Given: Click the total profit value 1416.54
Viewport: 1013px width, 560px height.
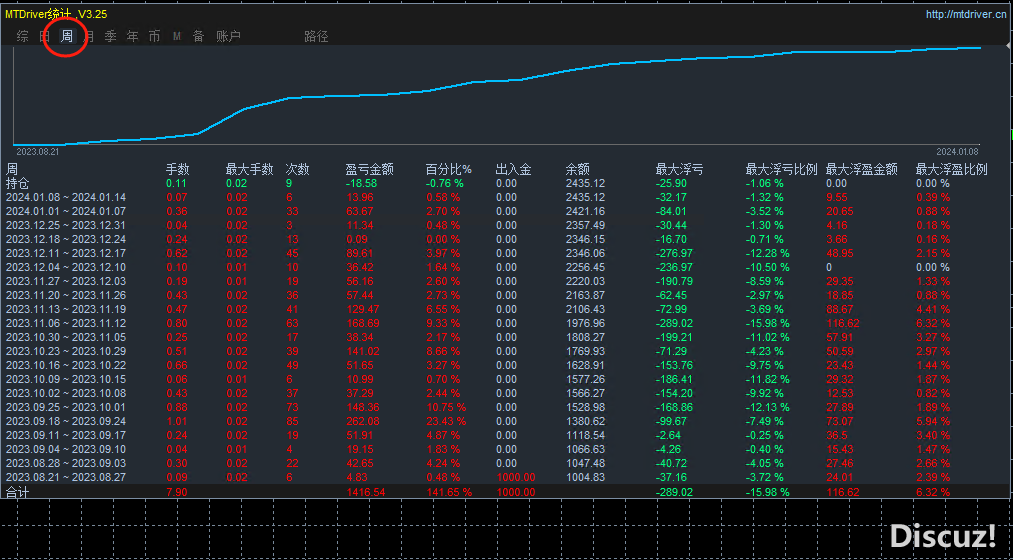Looking at the screenshot, I should pos(364,492).
